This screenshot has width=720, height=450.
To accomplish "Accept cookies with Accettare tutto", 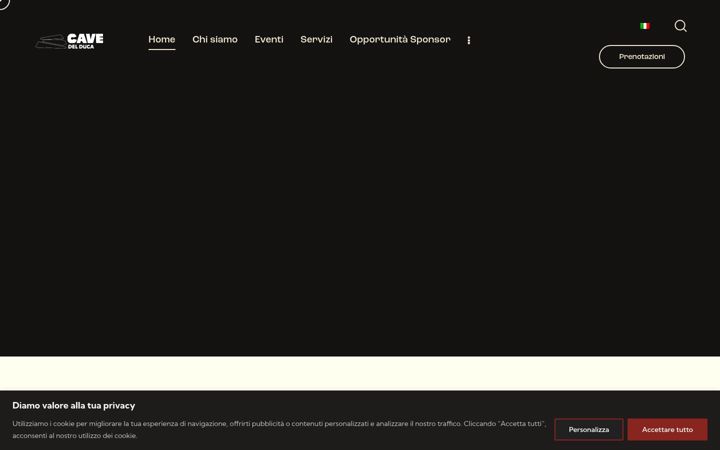I will click(x=667, y=430).
